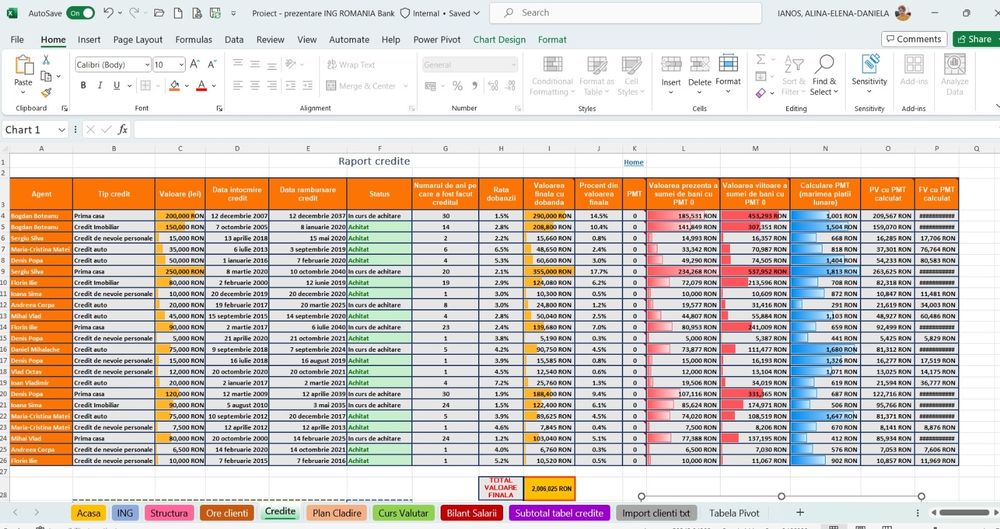
Task: Click the user account profile picture
Action: 903,13
